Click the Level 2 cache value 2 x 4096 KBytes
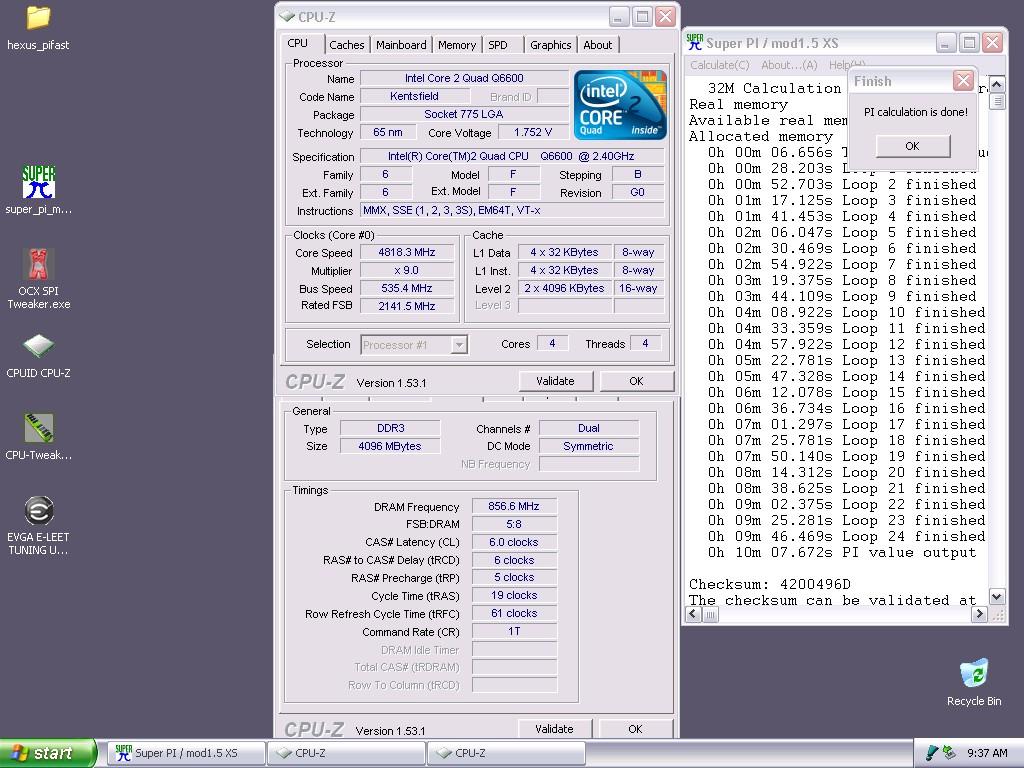This screenshot has height=768, width=1024. coord(564,288)
